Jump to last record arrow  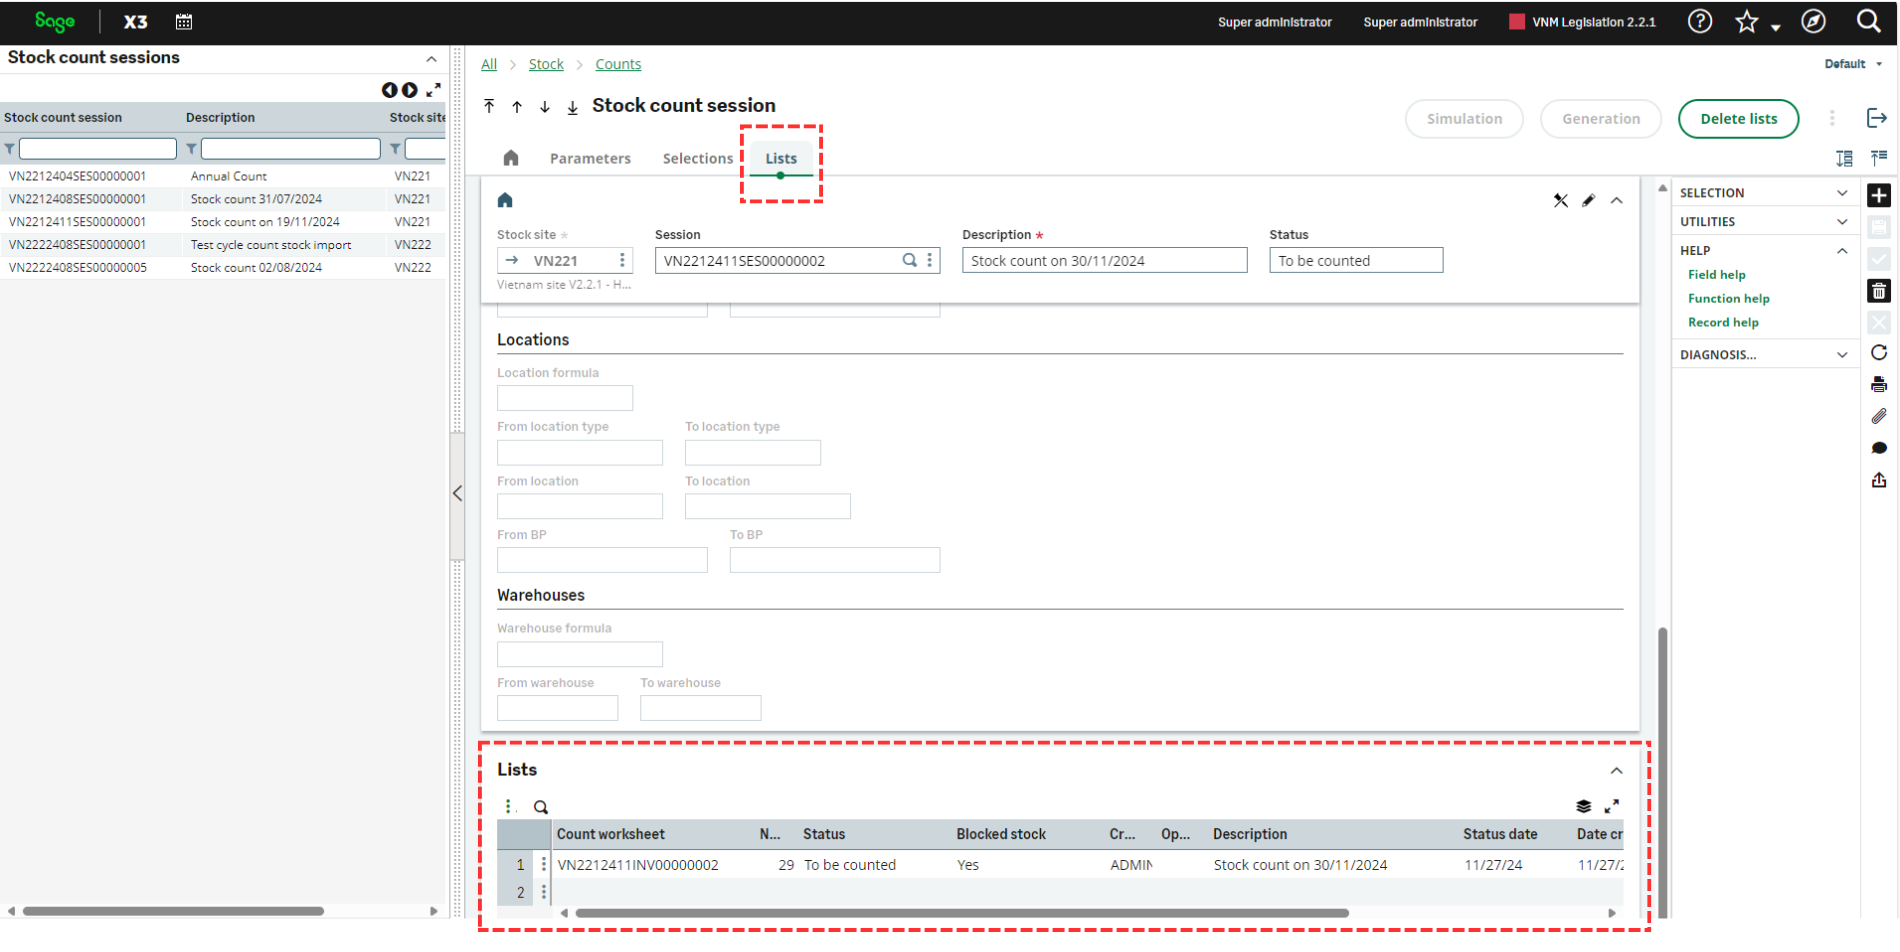tap(573, 106)
